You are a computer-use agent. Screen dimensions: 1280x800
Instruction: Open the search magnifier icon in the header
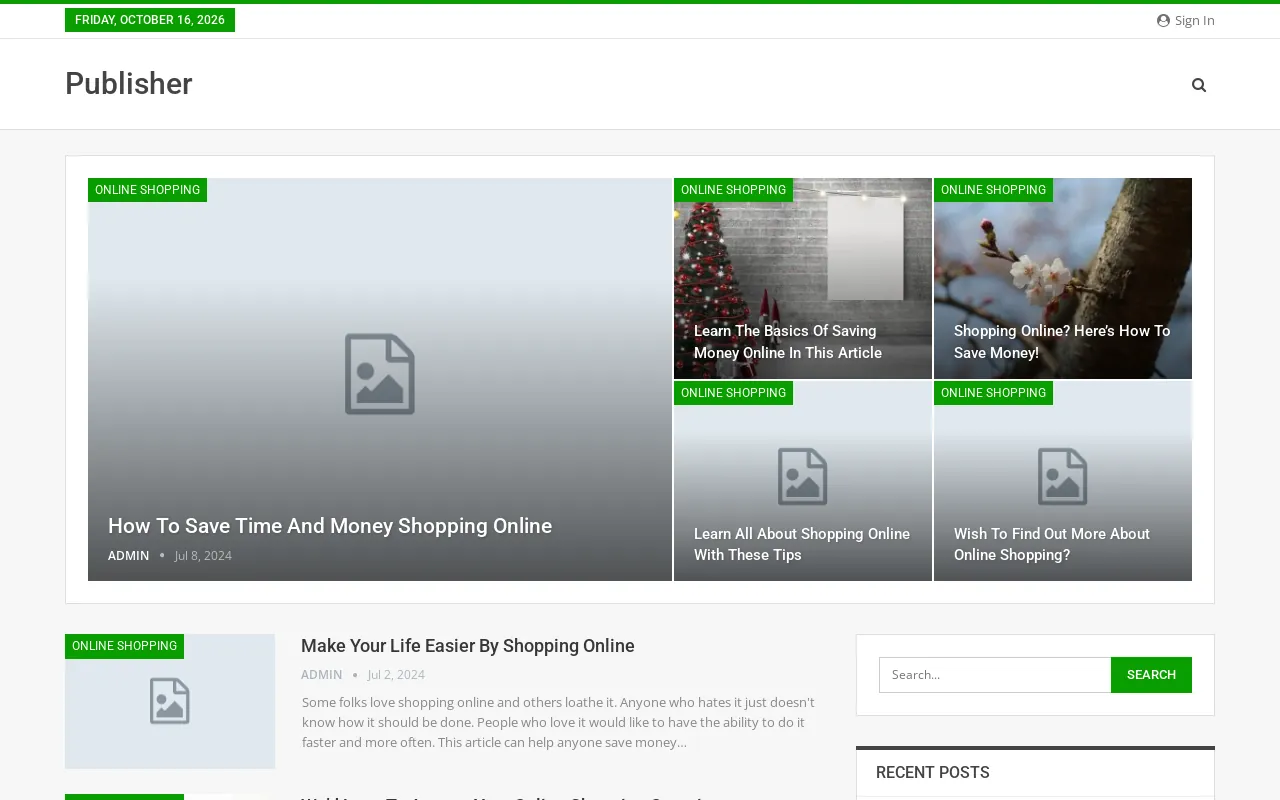coord(1199,85)
